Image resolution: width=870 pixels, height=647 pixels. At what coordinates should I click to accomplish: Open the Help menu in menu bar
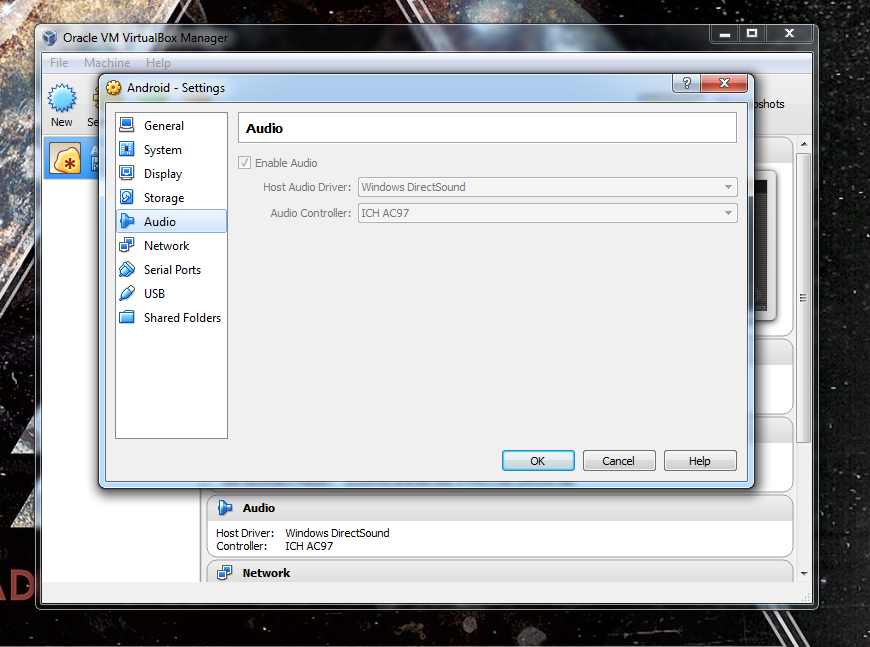pos(158,63)
